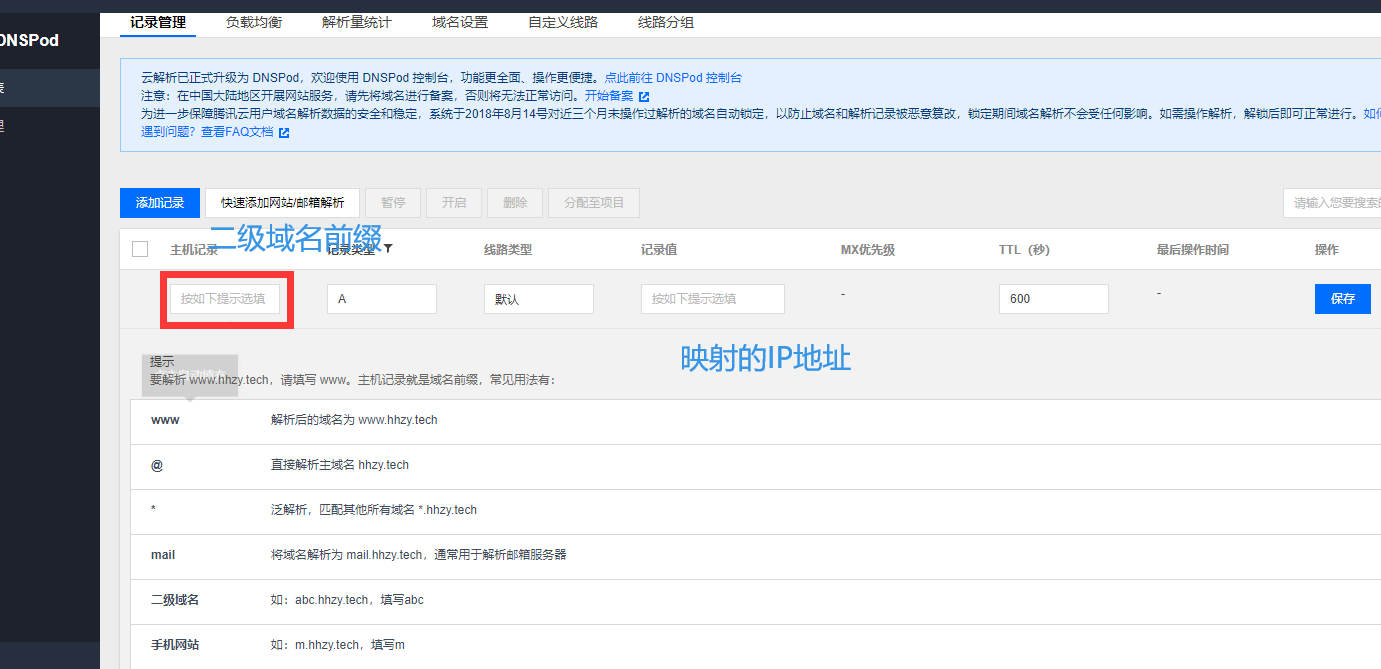This screenshot has height=669, width=1381.
Task: Click the blue 保存 button
Action: tap(1343, 298)
